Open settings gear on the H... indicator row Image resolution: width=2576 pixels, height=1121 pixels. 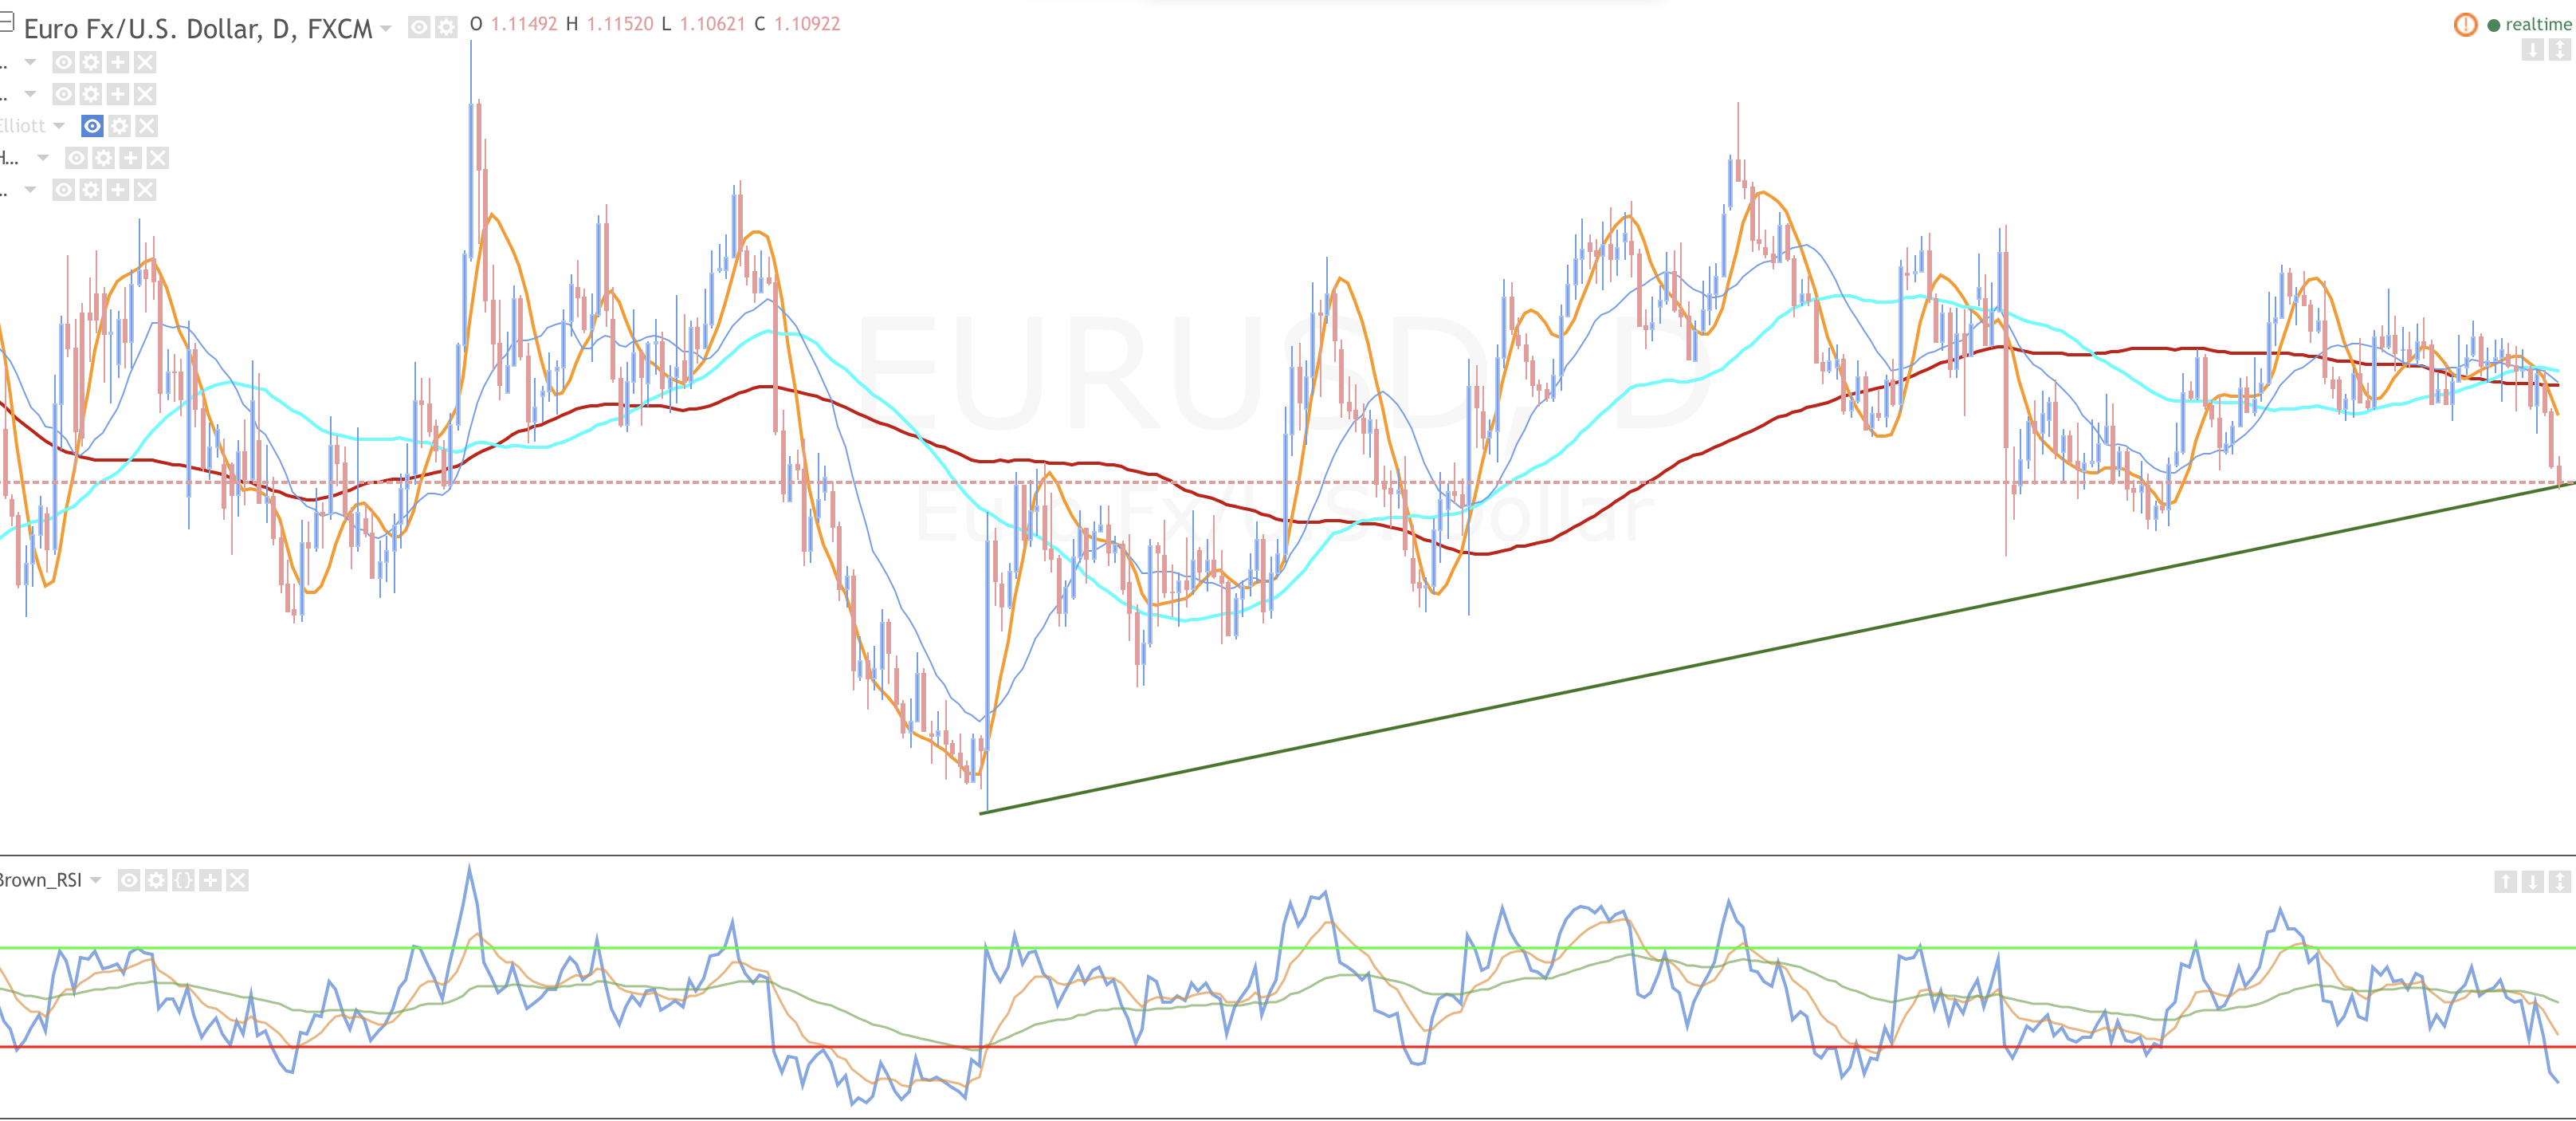pyautogui.click(x=103, y=158)
